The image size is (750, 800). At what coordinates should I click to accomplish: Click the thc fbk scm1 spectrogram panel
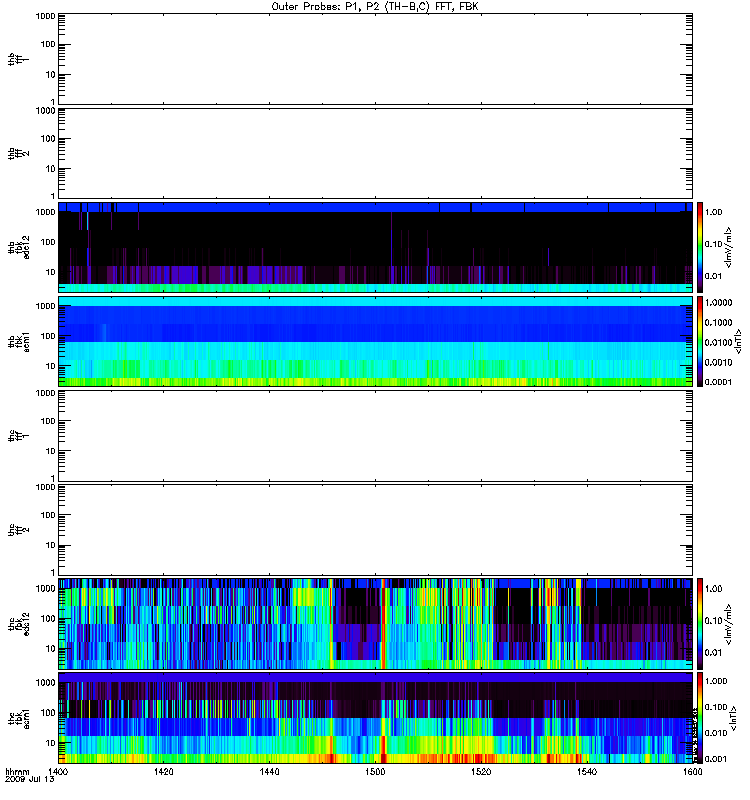click(376, 718)
